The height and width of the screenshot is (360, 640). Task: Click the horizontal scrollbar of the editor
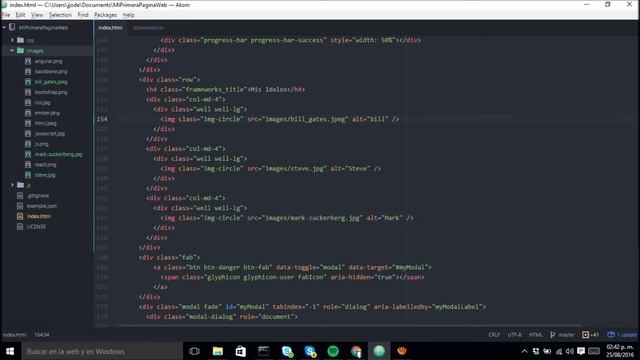[x=350, y=326]
